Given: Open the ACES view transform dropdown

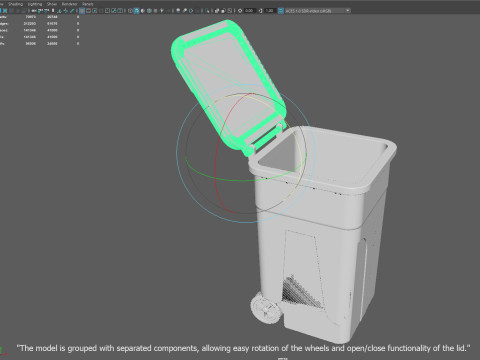Looking at the screenshot, I should (318, 11).
